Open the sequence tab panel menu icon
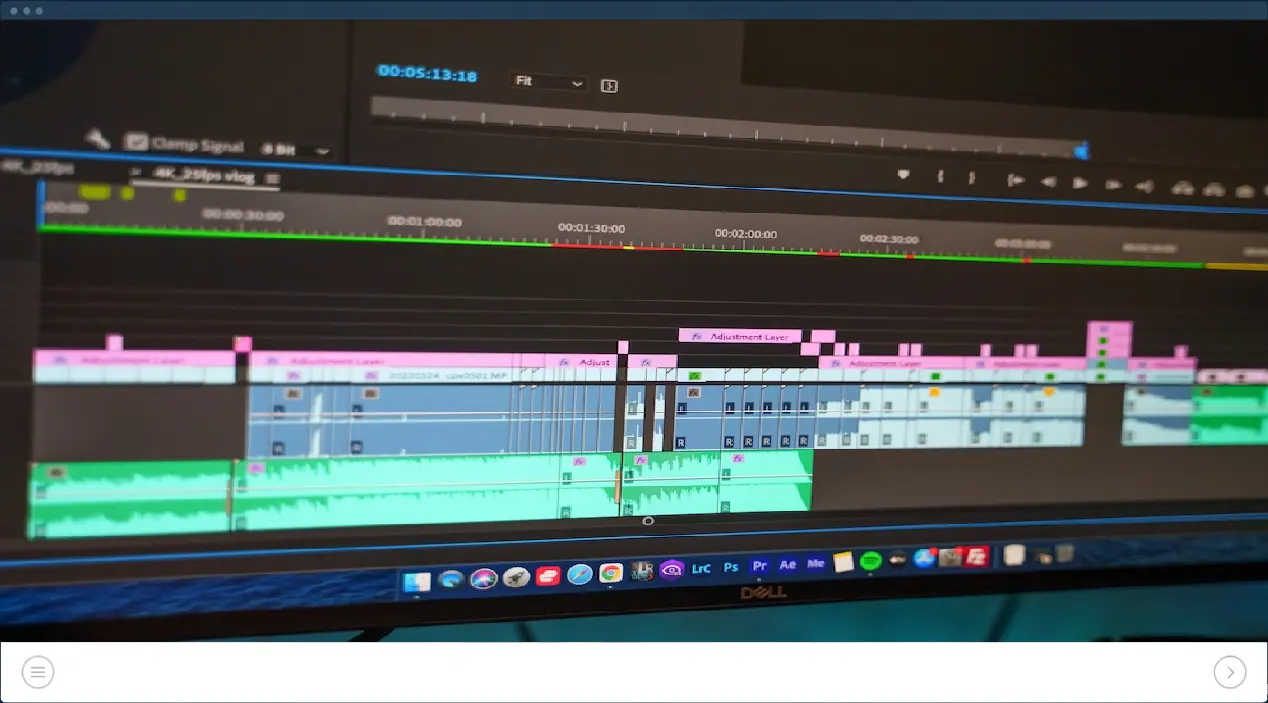This screenshot has height=703, width=1268. pos(272,179)
